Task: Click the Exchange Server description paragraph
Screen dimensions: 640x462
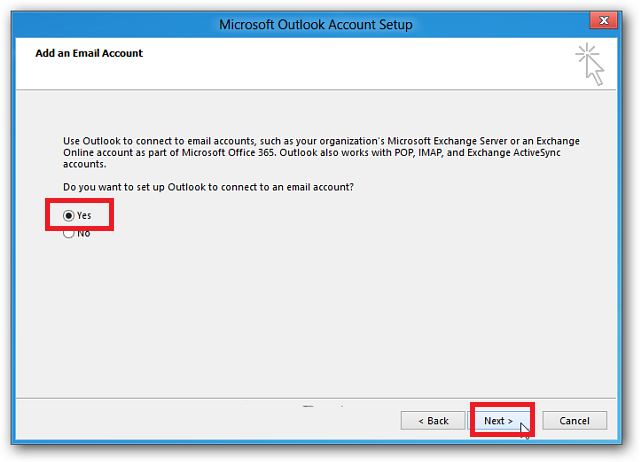Action: (x=321, y=153)
